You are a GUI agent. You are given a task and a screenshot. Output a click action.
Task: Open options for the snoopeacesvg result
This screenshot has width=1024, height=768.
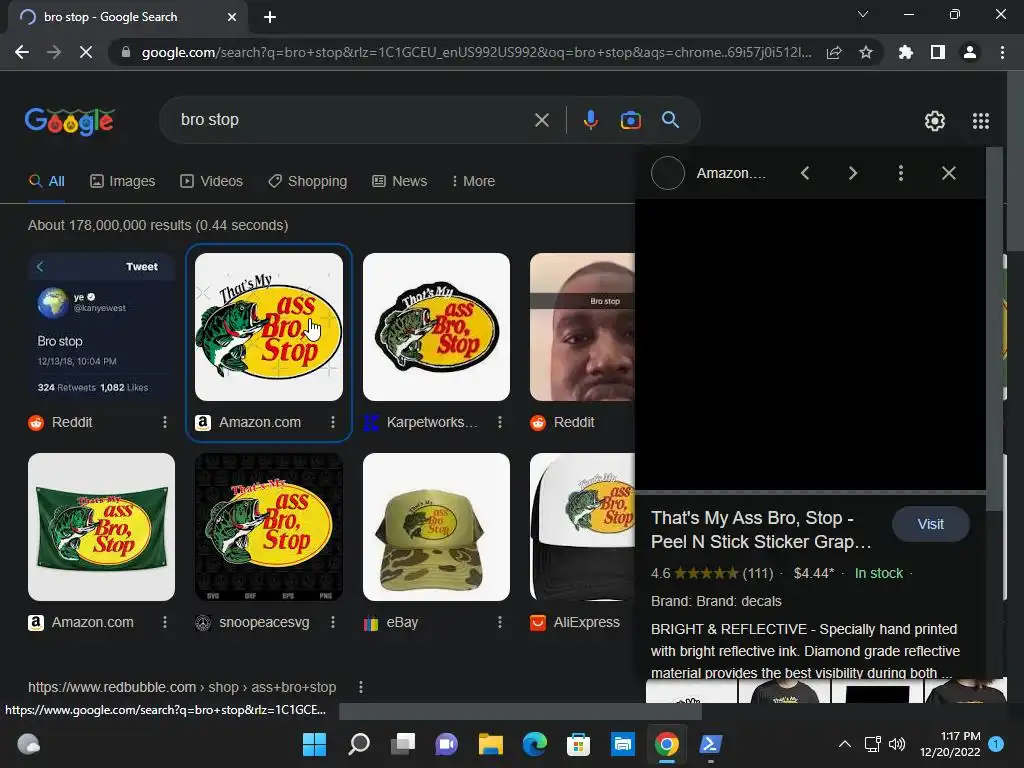tap(332, 622)
